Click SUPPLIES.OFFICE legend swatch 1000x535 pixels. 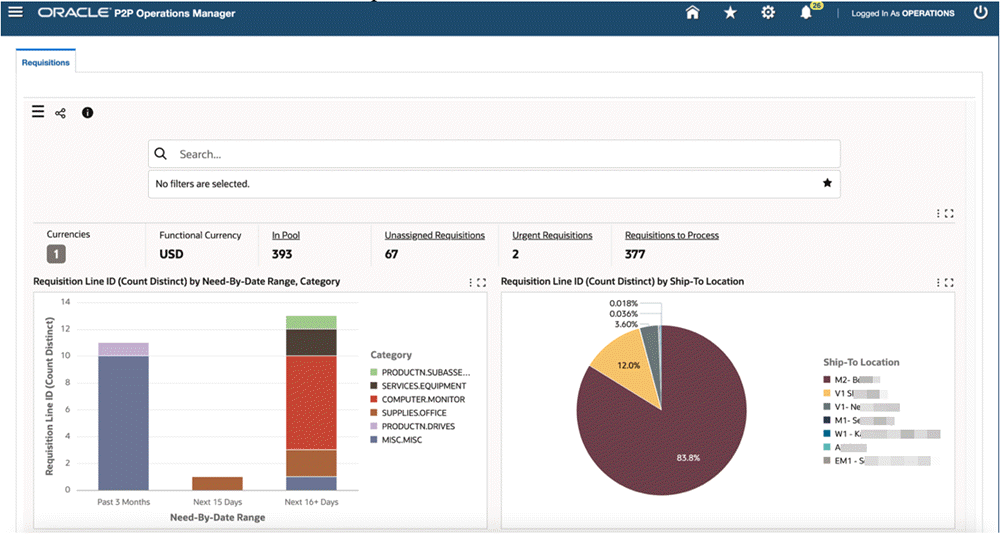tap(374, 413)
